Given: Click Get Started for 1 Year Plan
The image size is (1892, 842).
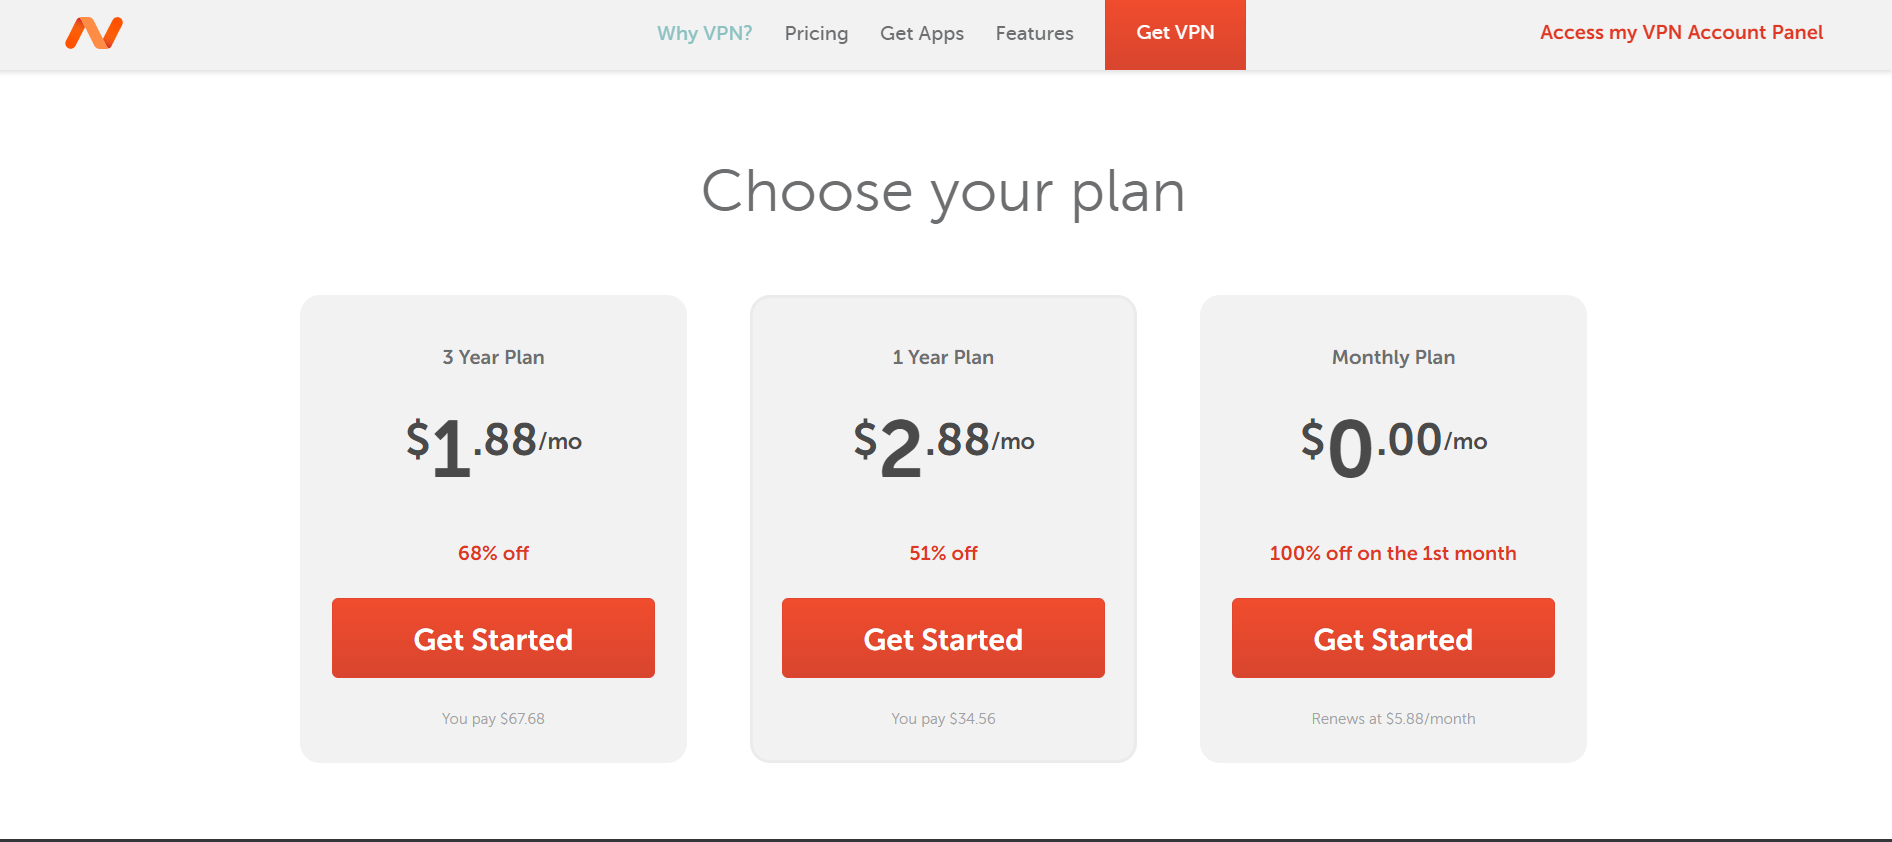Looking at the screenshot, I should [x=943, y=638].
